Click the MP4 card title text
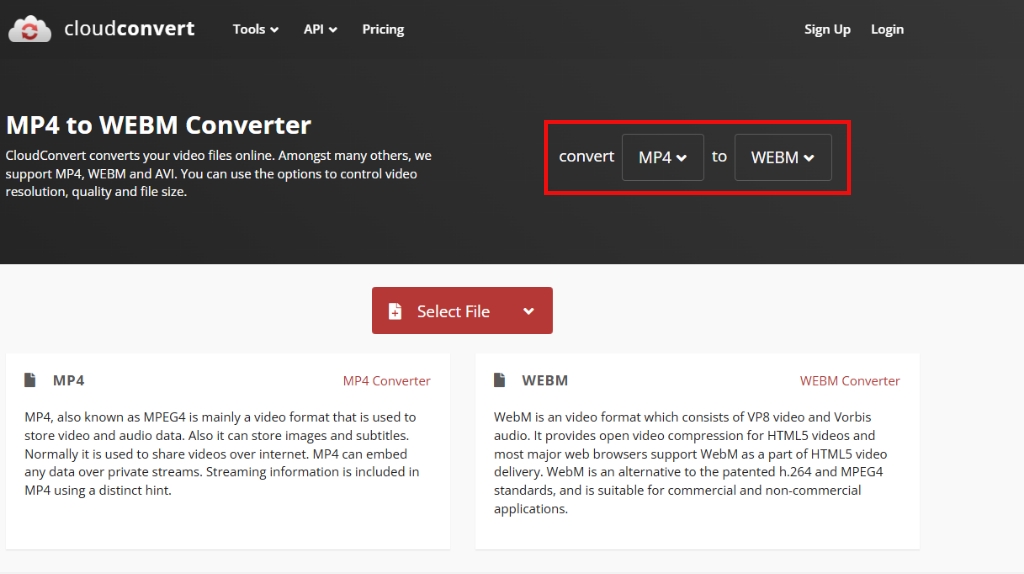 69,381
